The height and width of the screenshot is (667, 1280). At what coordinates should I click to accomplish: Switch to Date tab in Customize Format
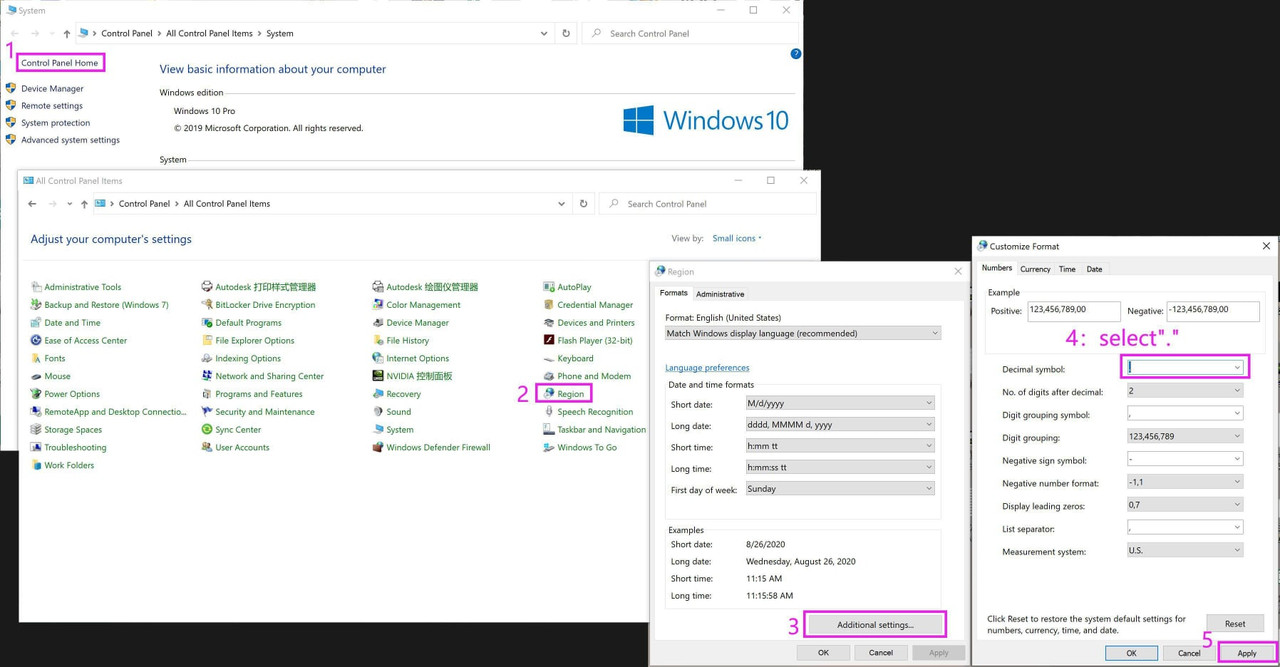[1094, 269]
